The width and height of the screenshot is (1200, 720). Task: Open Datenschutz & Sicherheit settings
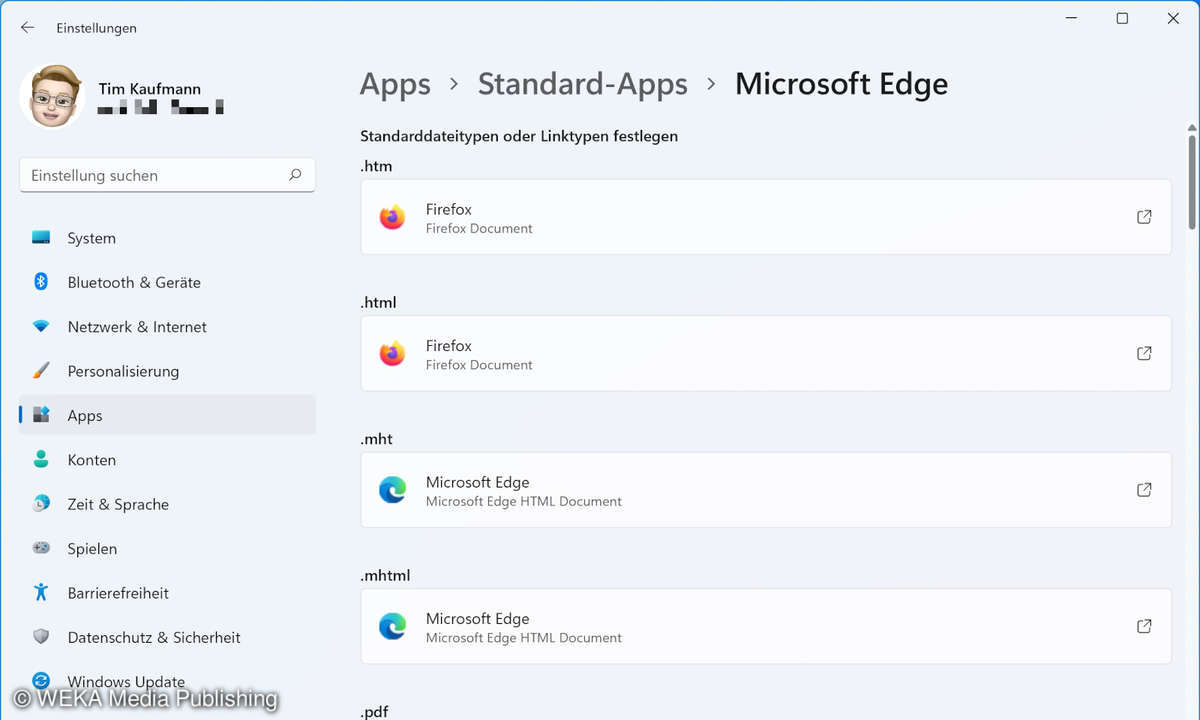pyautogui.click(x=168, y=637)
